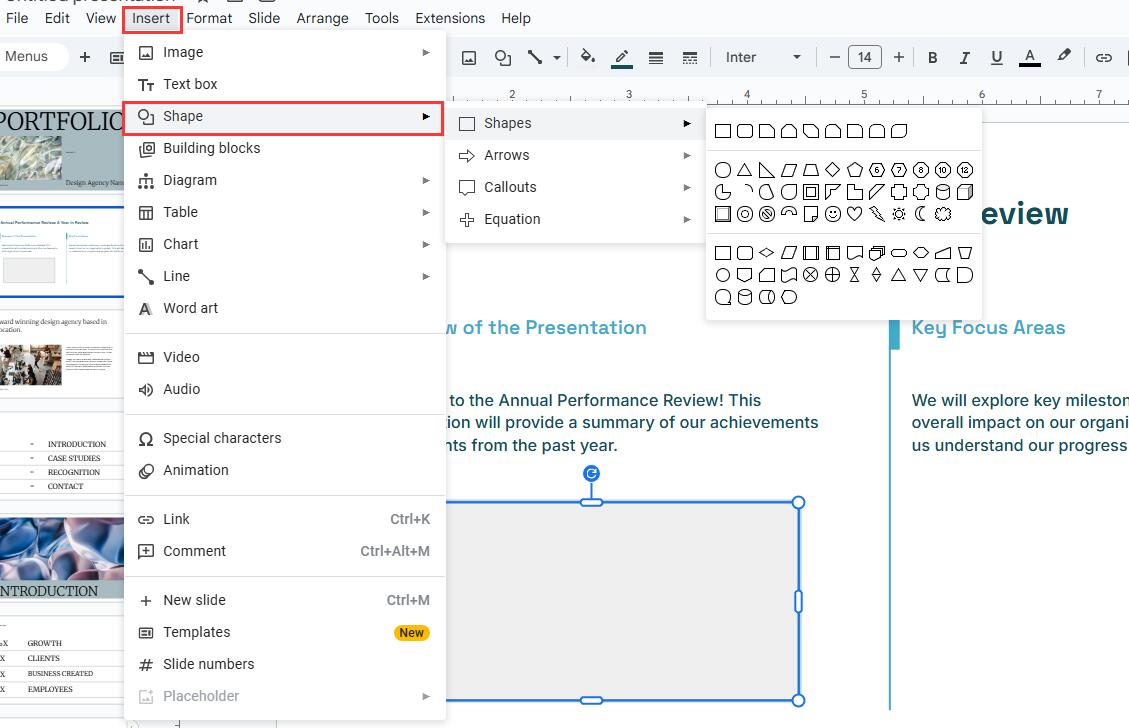This screenshot has width=1129, height=728.
Task: Open the Extensions menu
Action: (450, 18)
